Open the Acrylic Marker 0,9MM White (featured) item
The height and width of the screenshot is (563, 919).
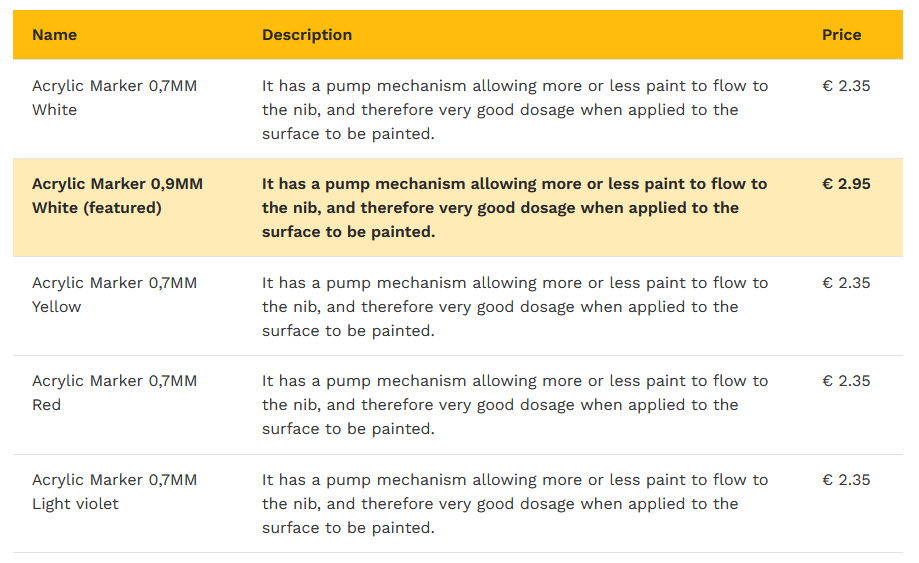point(117,196)
